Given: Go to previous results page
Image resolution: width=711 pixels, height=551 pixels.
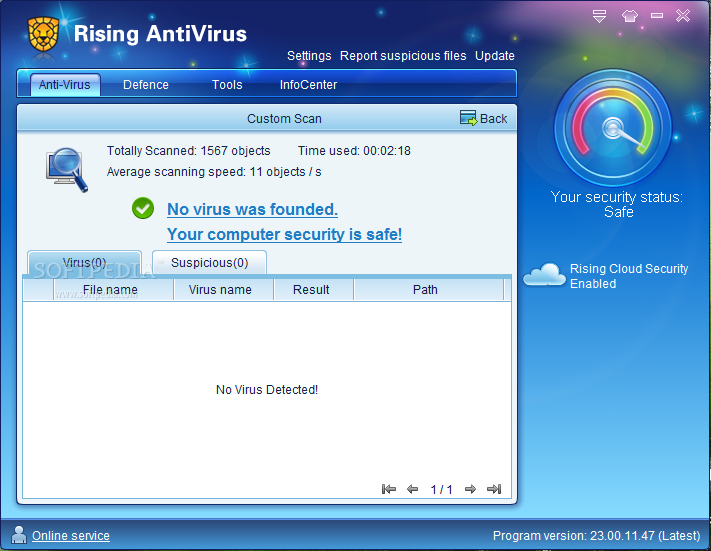Looking at the screenshot, I should [x=412, y=489].
